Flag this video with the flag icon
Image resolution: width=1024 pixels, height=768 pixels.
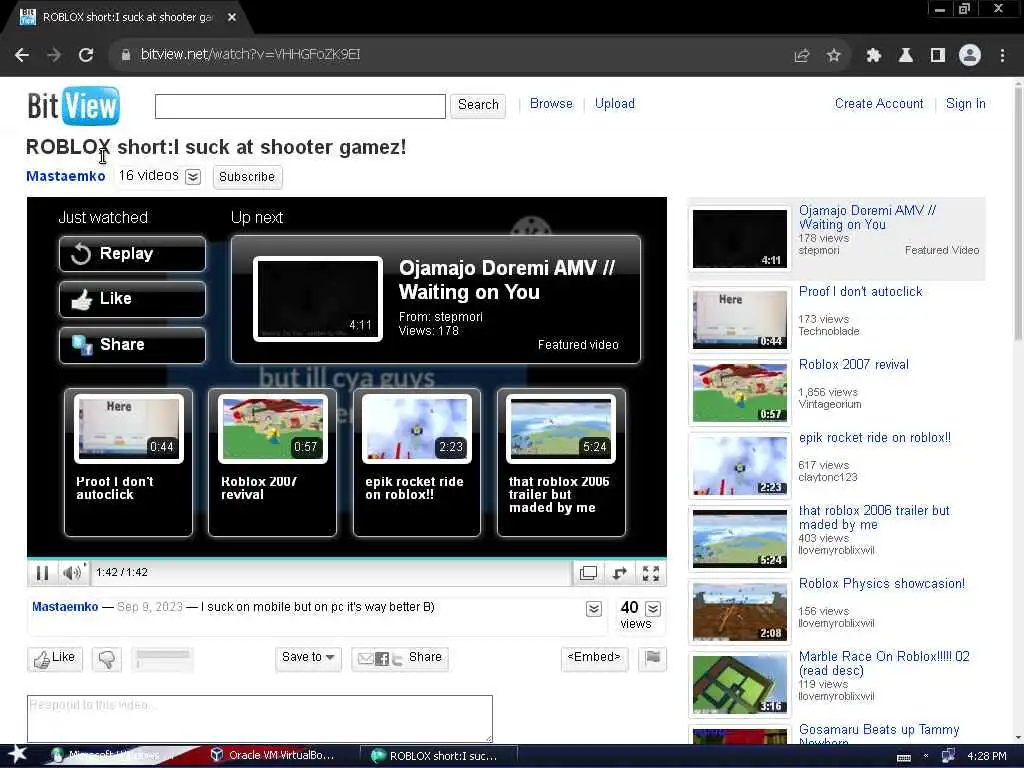point(652,658)
